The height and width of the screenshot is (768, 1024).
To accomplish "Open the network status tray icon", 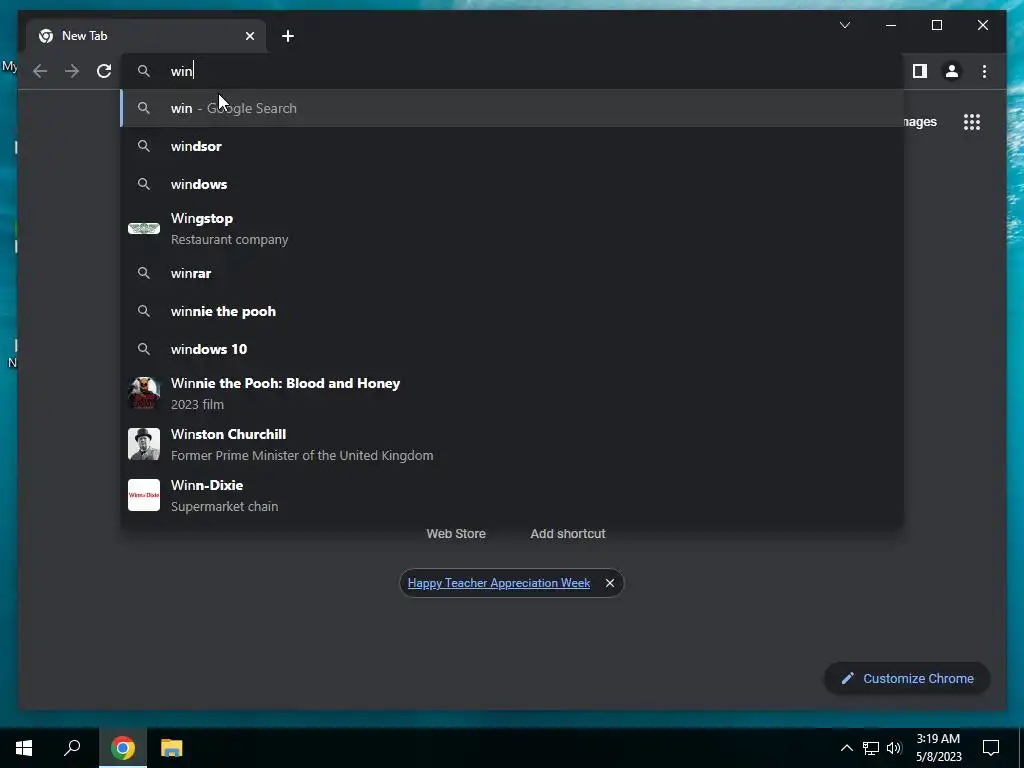I will click(x=871, y=748).
